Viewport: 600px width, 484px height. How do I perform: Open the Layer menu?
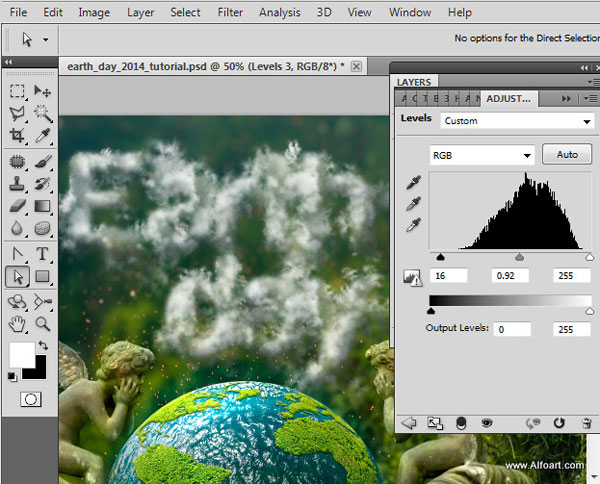click(140, 12)
